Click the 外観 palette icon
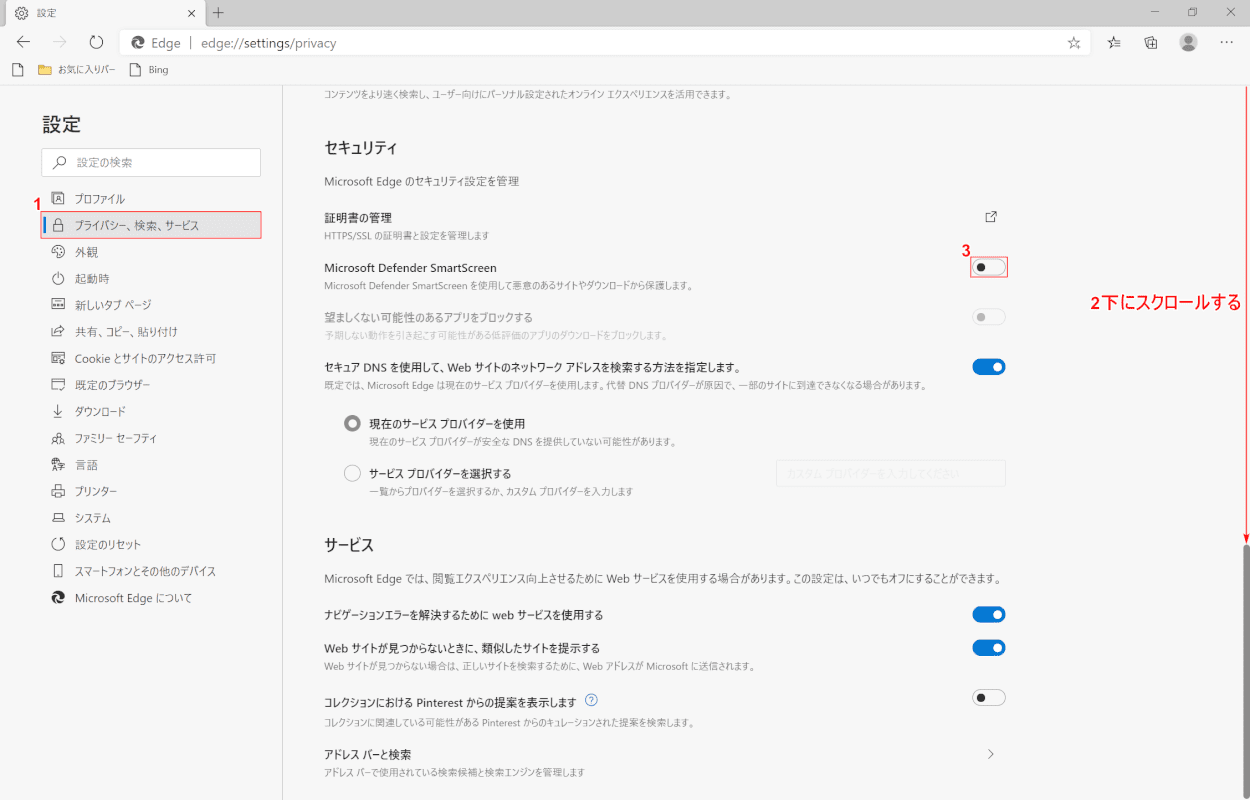This screenshot has height=800, width=1250. coord(58,252)
